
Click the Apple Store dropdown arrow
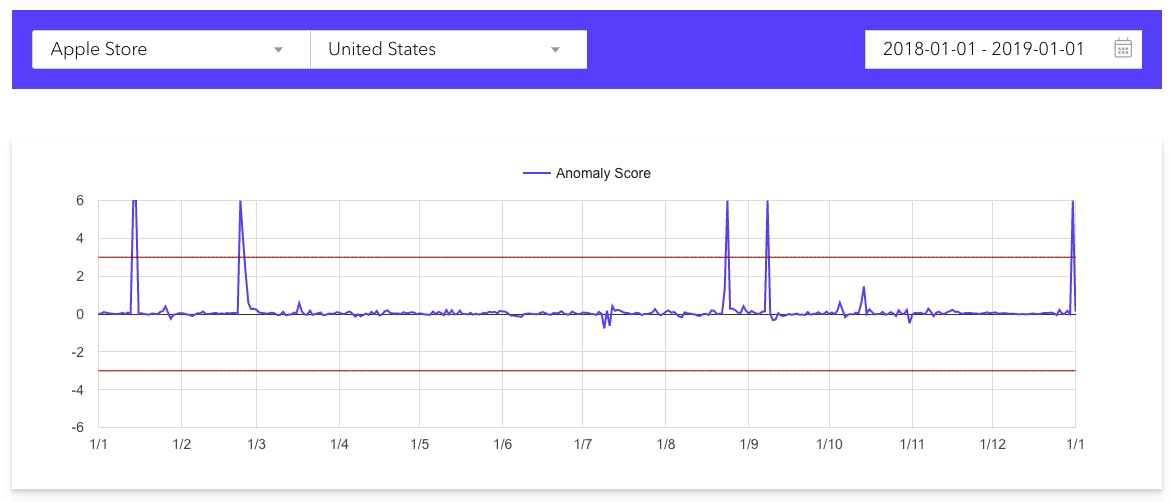click(x=279, y=50)
